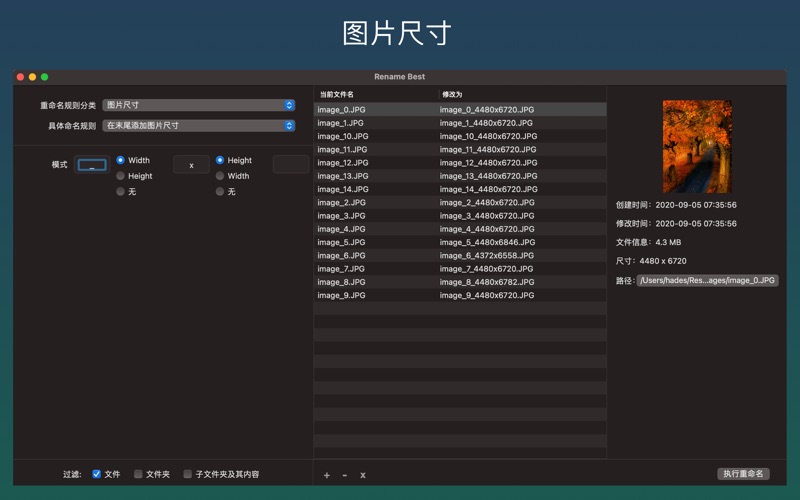
Task: Click the x separator input field
Action: coord(191,165)
